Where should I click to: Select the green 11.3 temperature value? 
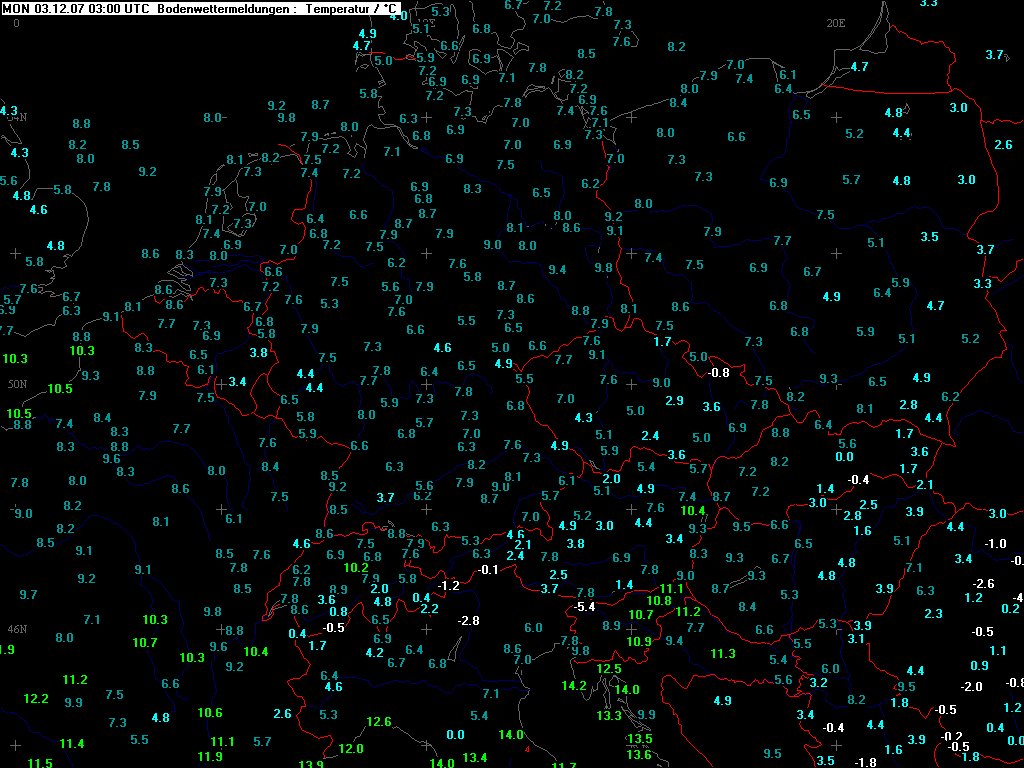point(723,654)
